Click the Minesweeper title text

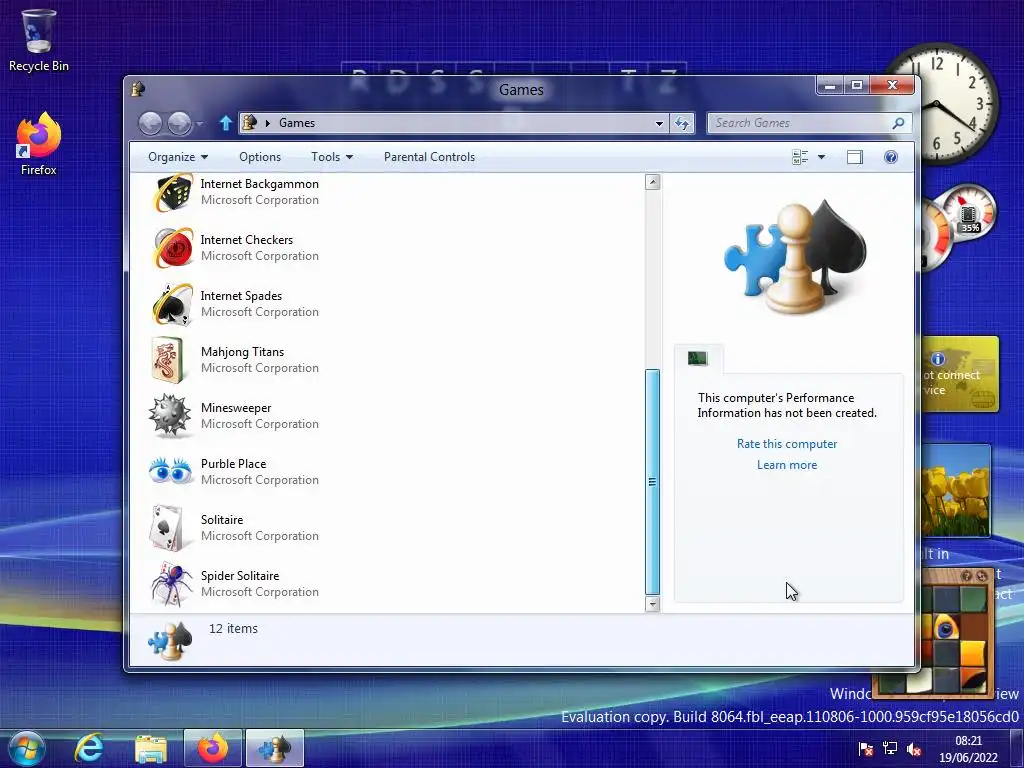236,408
